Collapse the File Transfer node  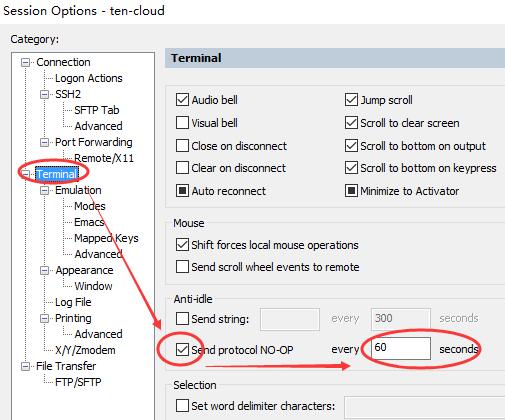[x=25, y=366]
